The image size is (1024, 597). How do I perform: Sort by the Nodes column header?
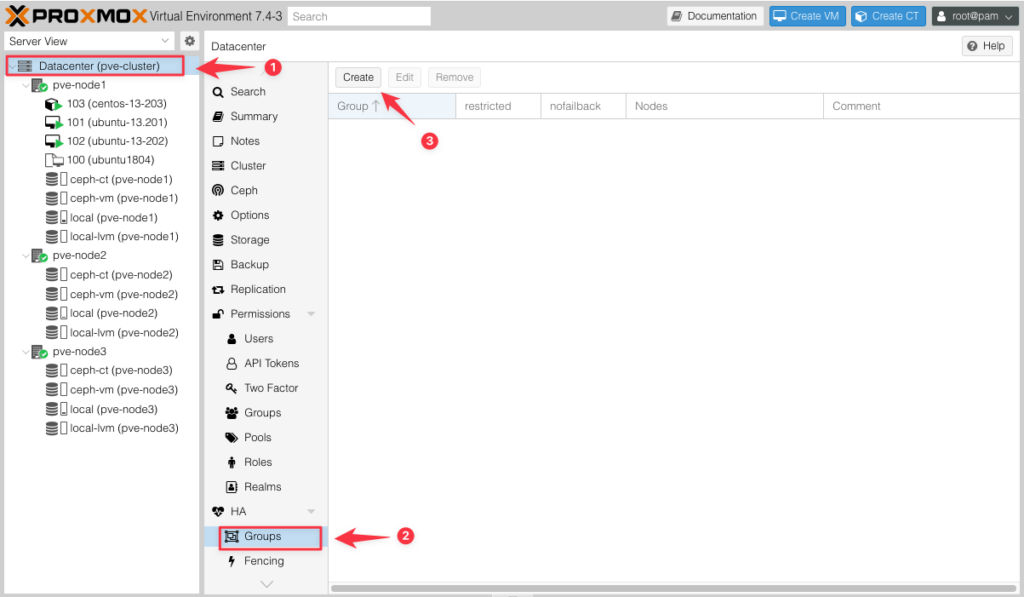tap(724, 106)
